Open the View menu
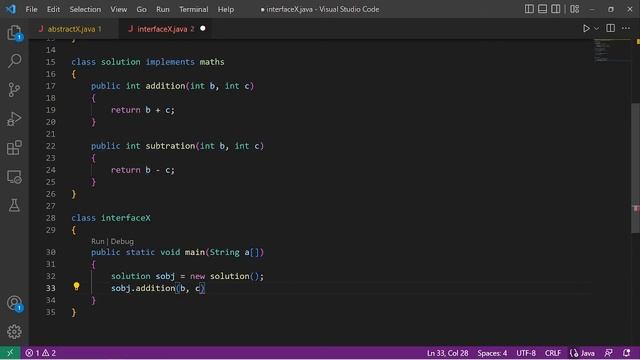This screenshot has height=360, width=640. point(118,9)
